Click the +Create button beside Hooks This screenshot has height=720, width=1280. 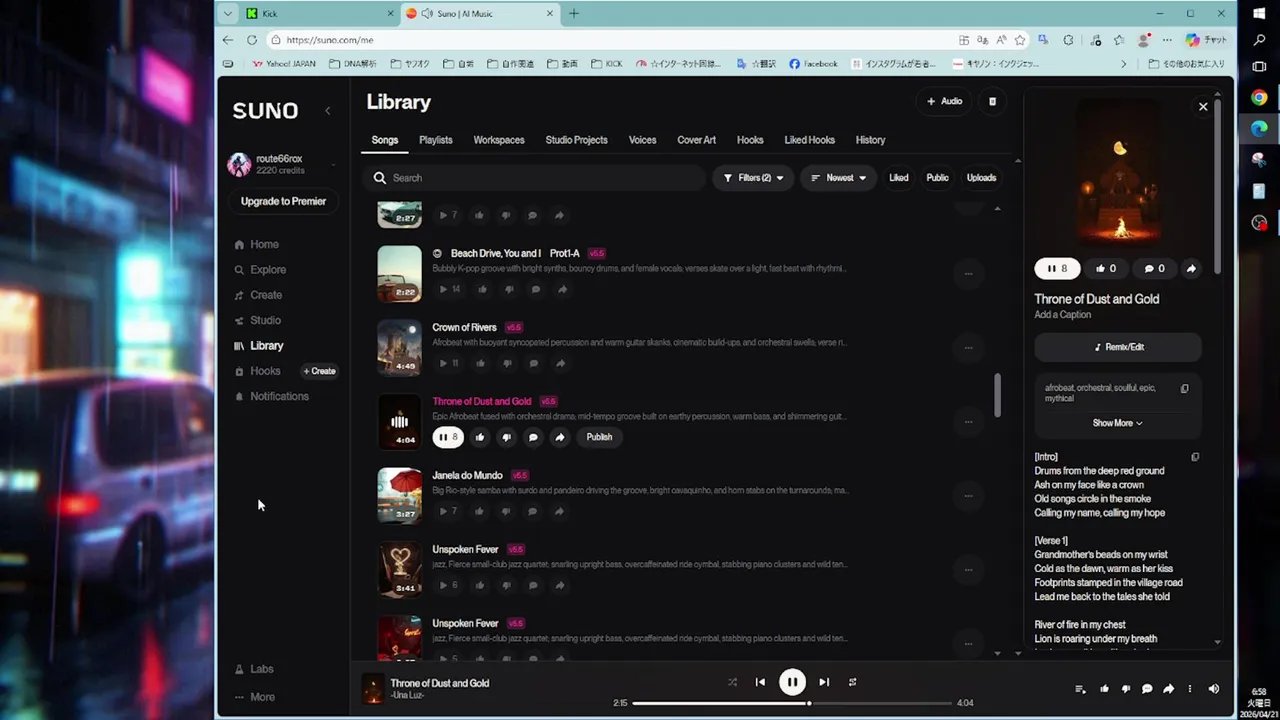point(320,371)
